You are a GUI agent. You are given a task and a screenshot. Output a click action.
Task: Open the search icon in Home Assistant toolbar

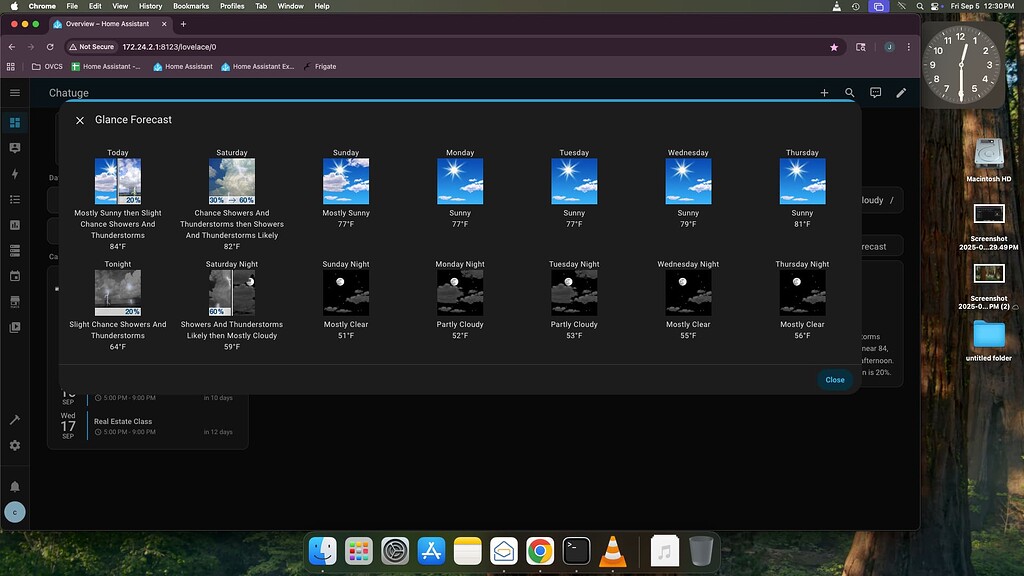[x=849, y=92]
